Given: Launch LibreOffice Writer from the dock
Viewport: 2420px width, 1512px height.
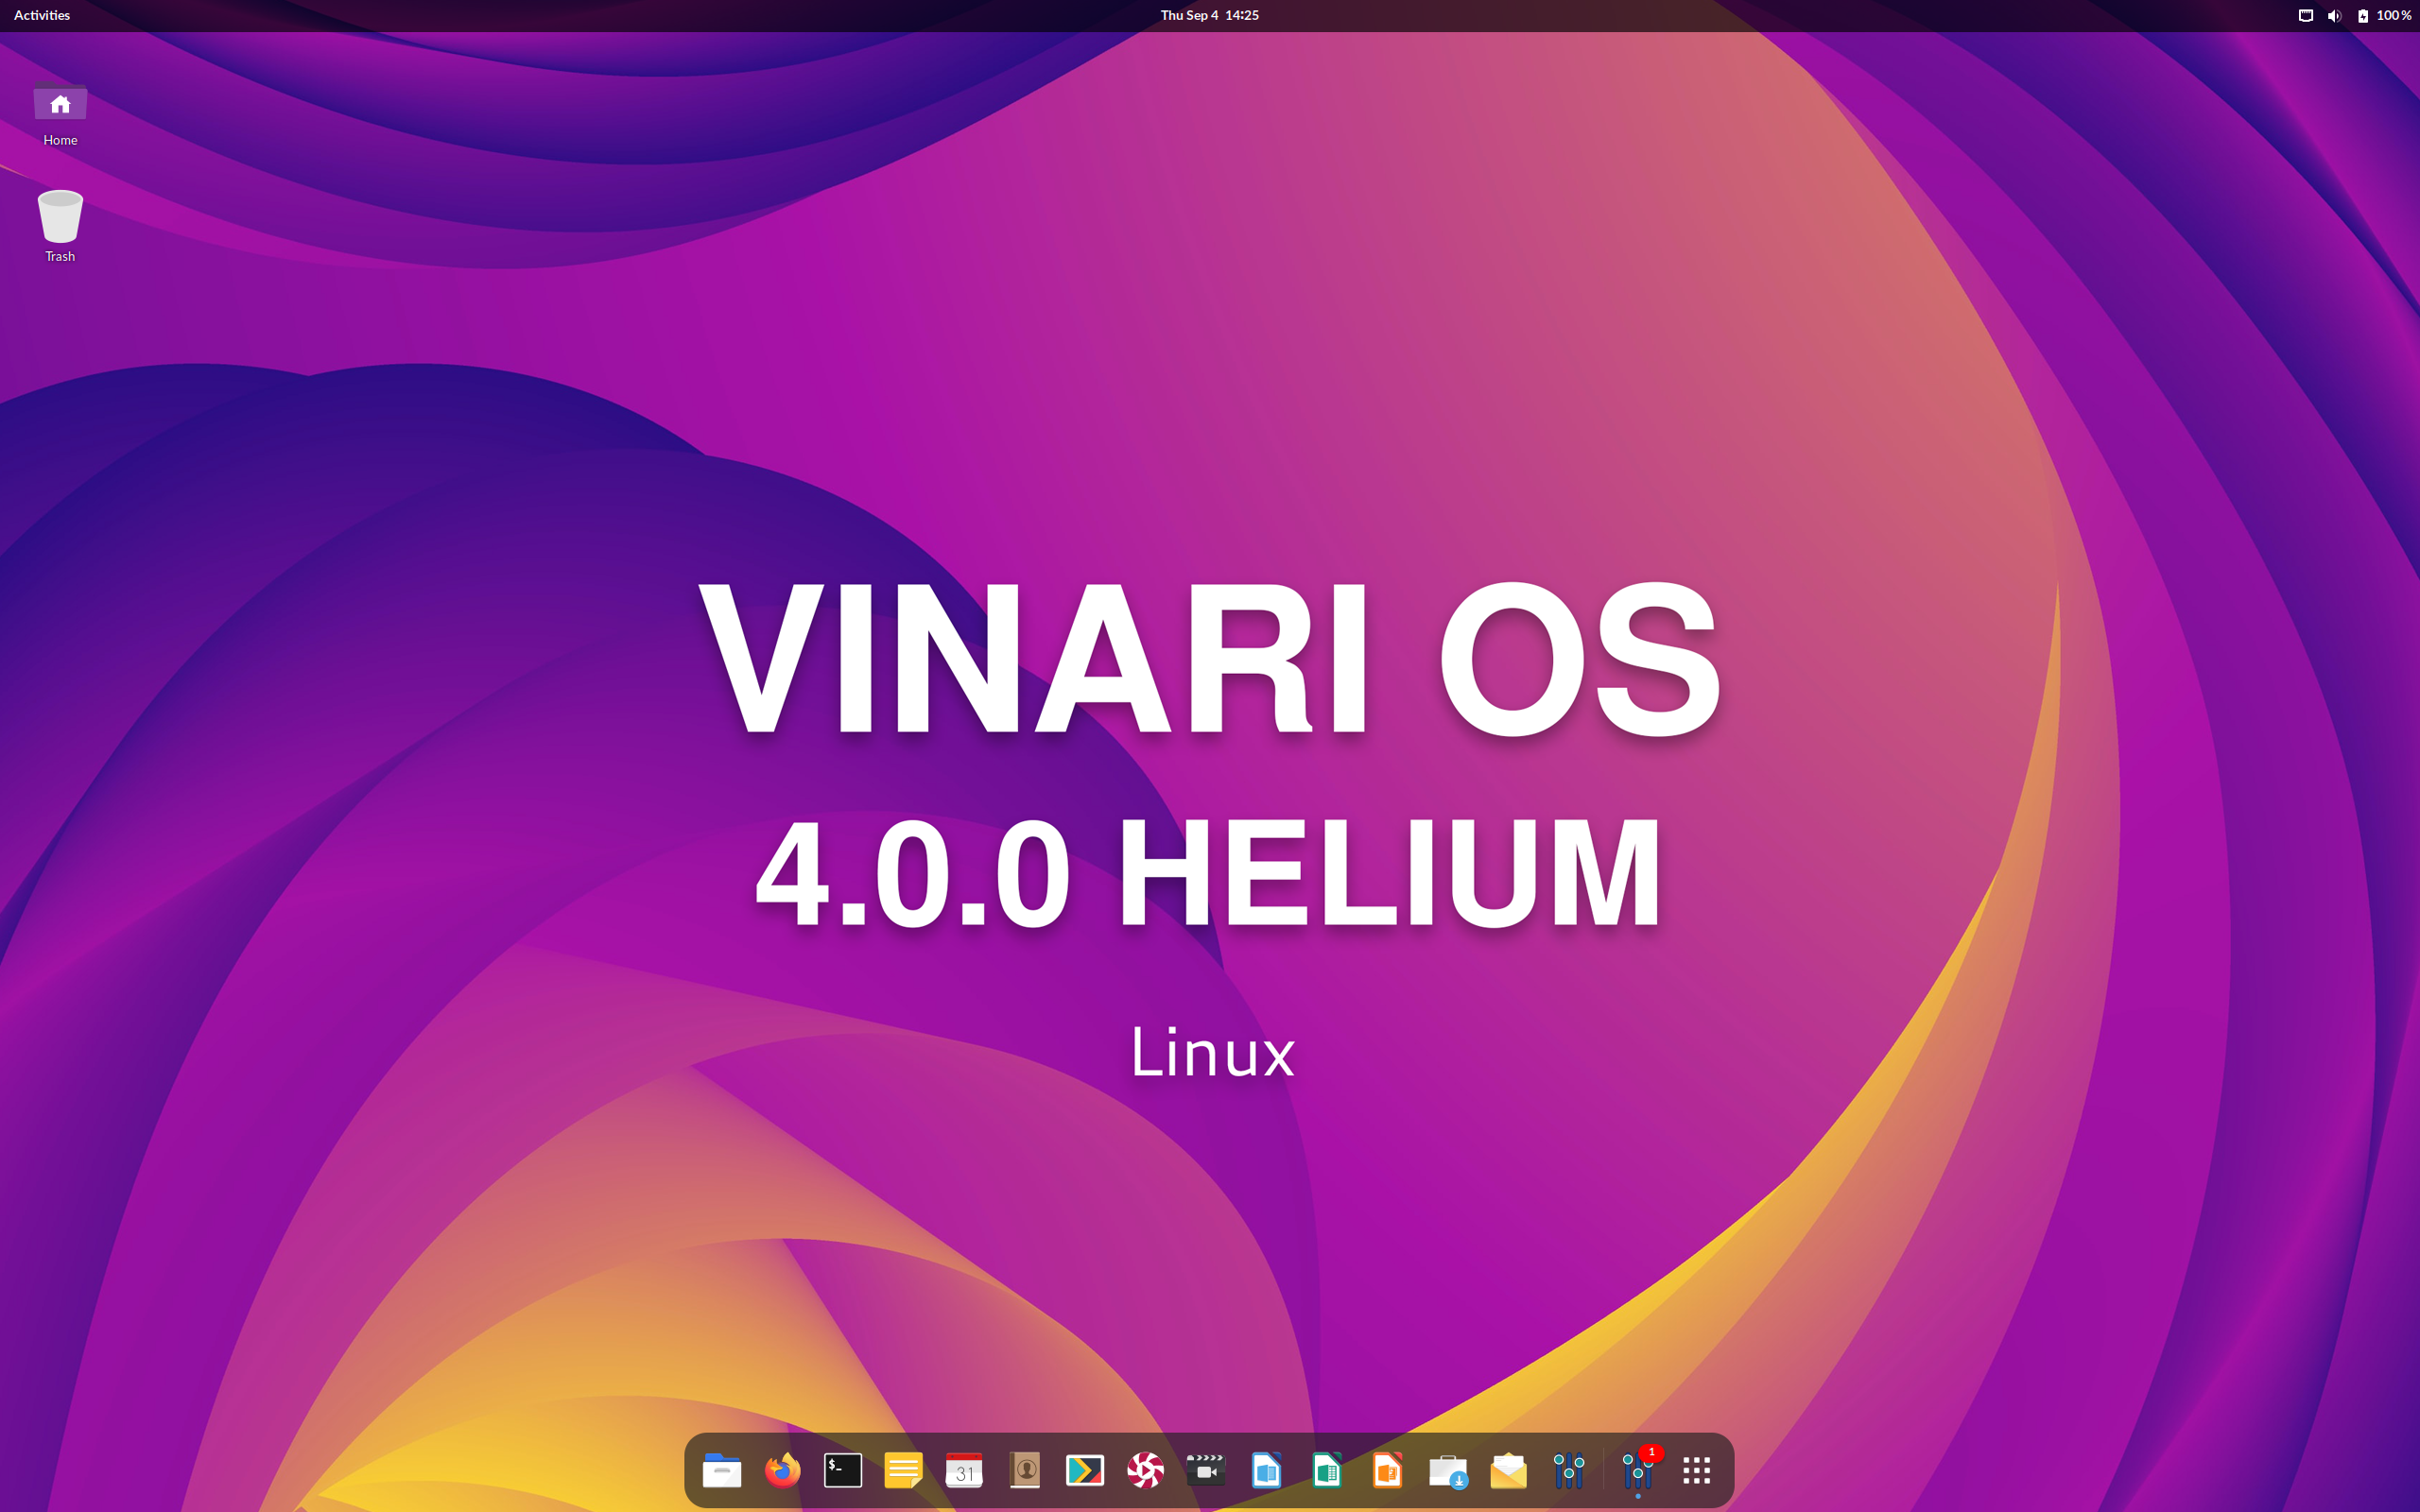Looking at the screenshot, I should tap(1266, 1470).
